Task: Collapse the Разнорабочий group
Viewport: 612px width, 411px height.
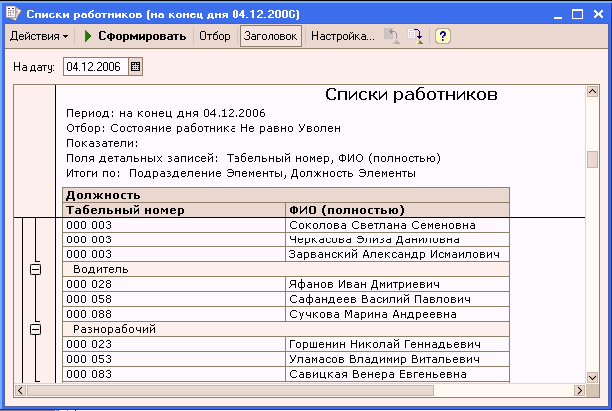Action: tap(35, 329)
